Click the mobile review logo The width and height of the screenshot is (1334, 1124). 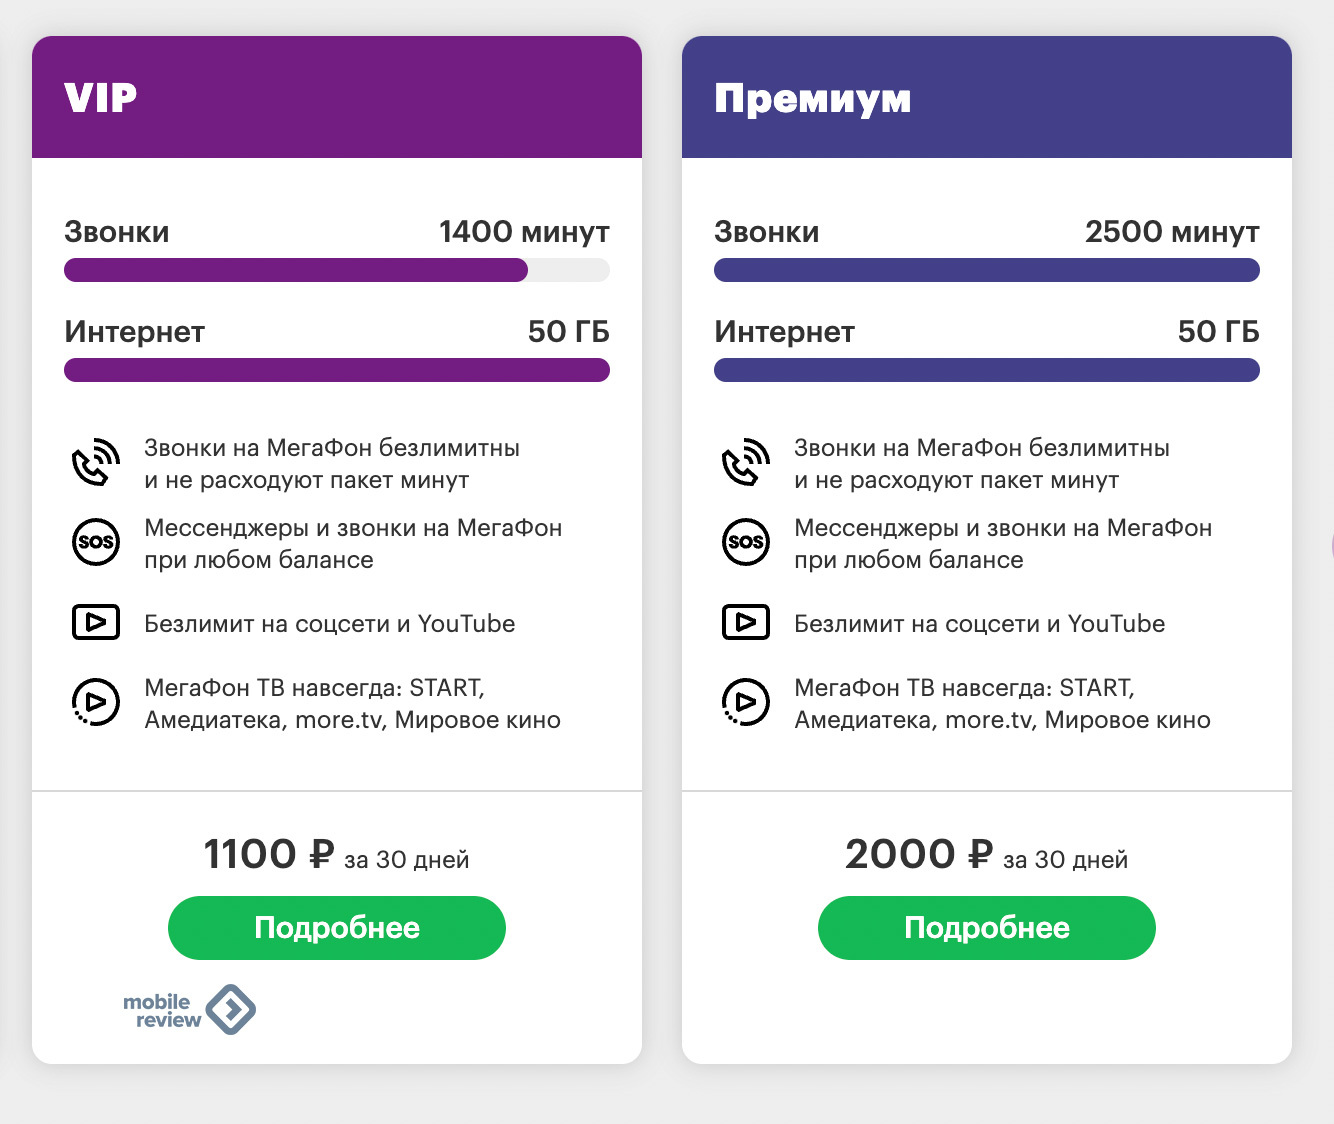(x=189, y=1010)
